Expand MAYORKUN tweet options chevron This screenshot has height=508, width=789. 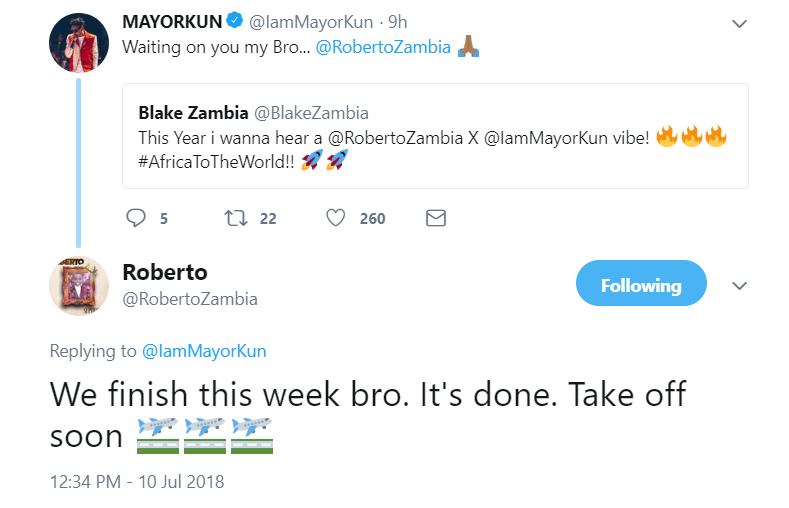[739, 22]
